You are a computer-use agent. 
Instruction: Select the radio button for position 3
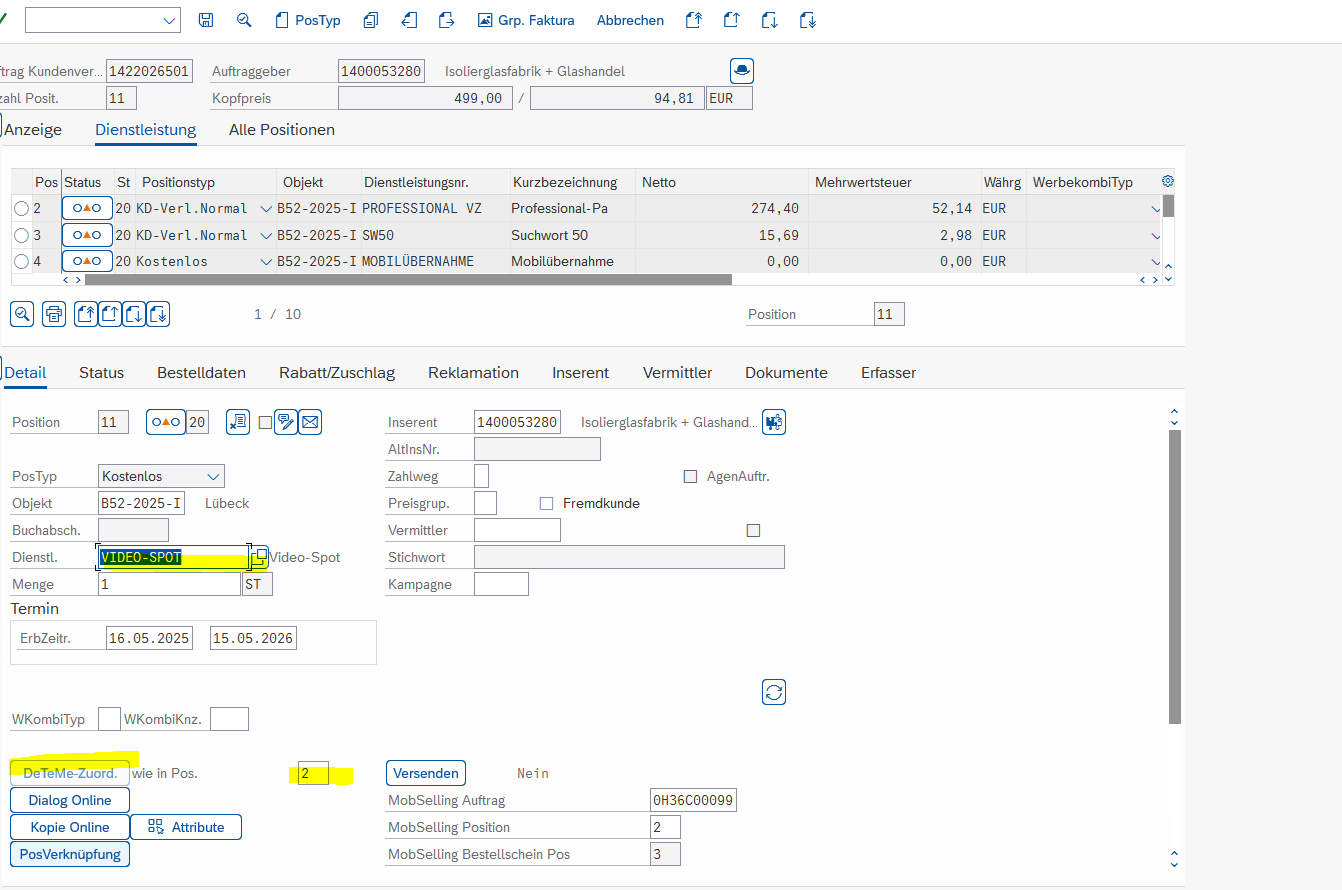(21, 235)
